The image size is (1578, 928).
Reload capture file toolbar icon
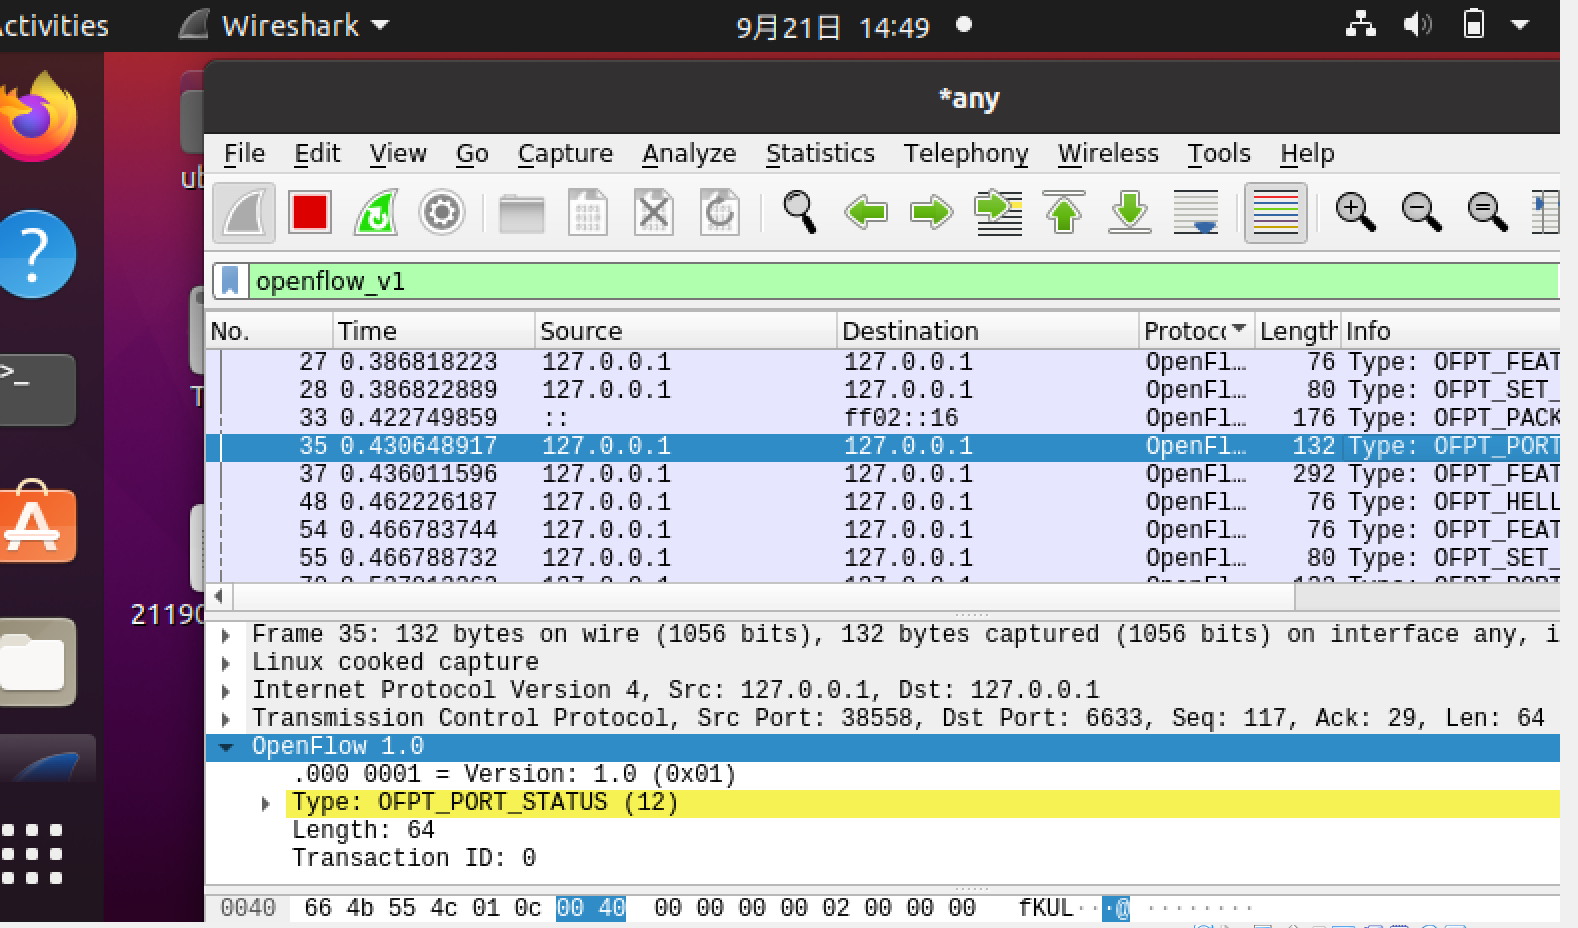point(720,212)
